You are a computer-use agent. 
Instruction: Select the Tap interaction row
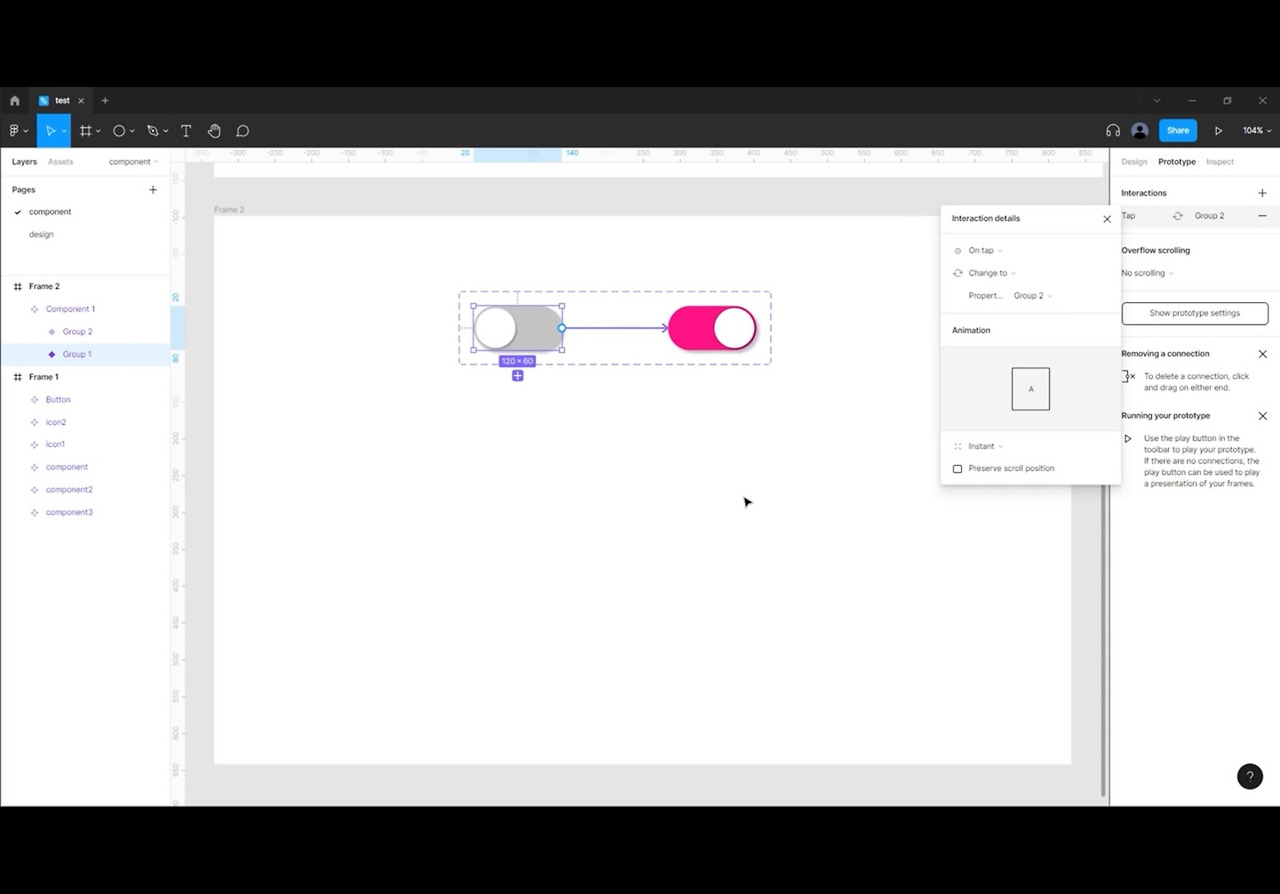1195,216
